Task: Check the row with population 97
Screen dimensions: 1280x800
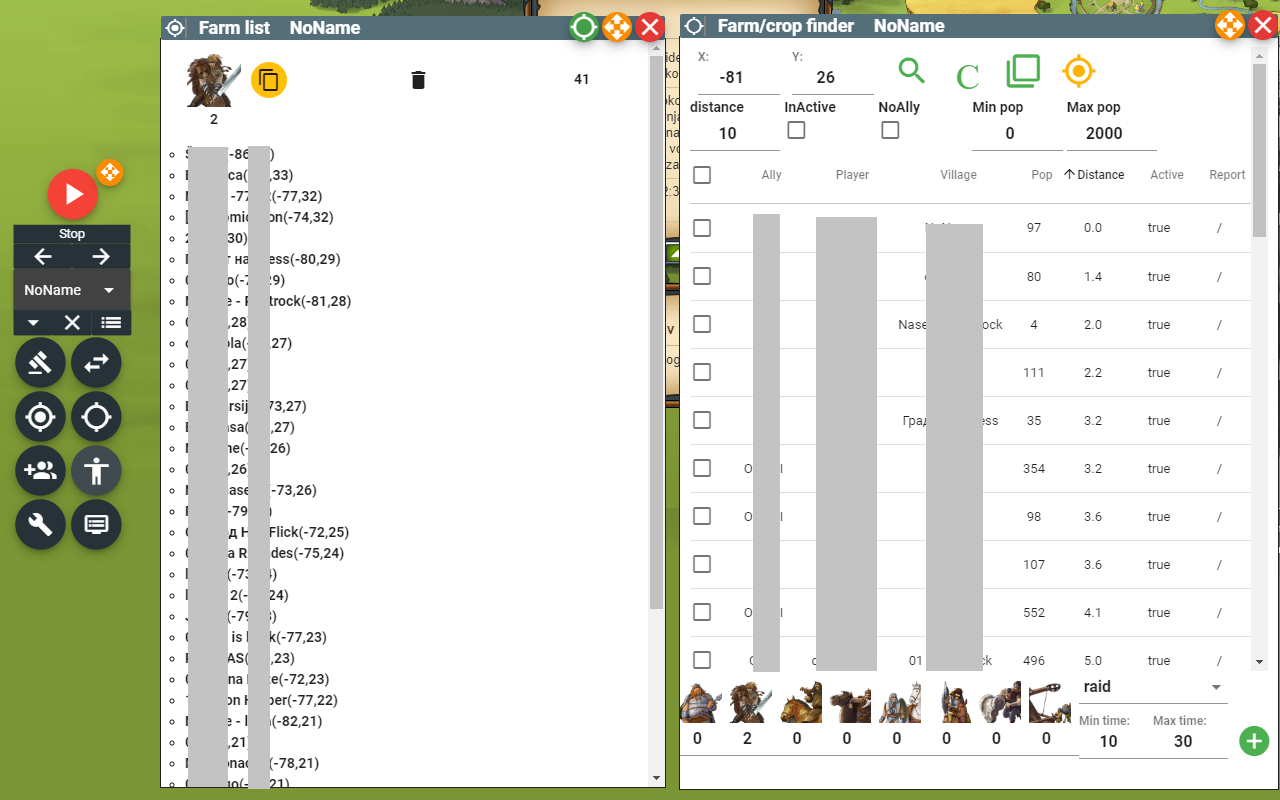Action: tap(702, 228)
